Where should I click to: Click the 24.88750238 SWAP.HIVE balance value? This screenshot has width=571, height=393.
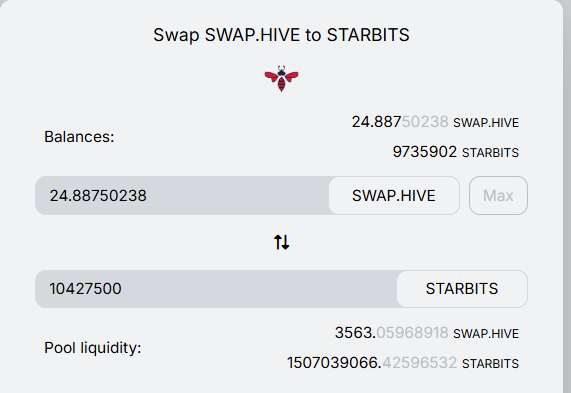click(x=400, y=122)
